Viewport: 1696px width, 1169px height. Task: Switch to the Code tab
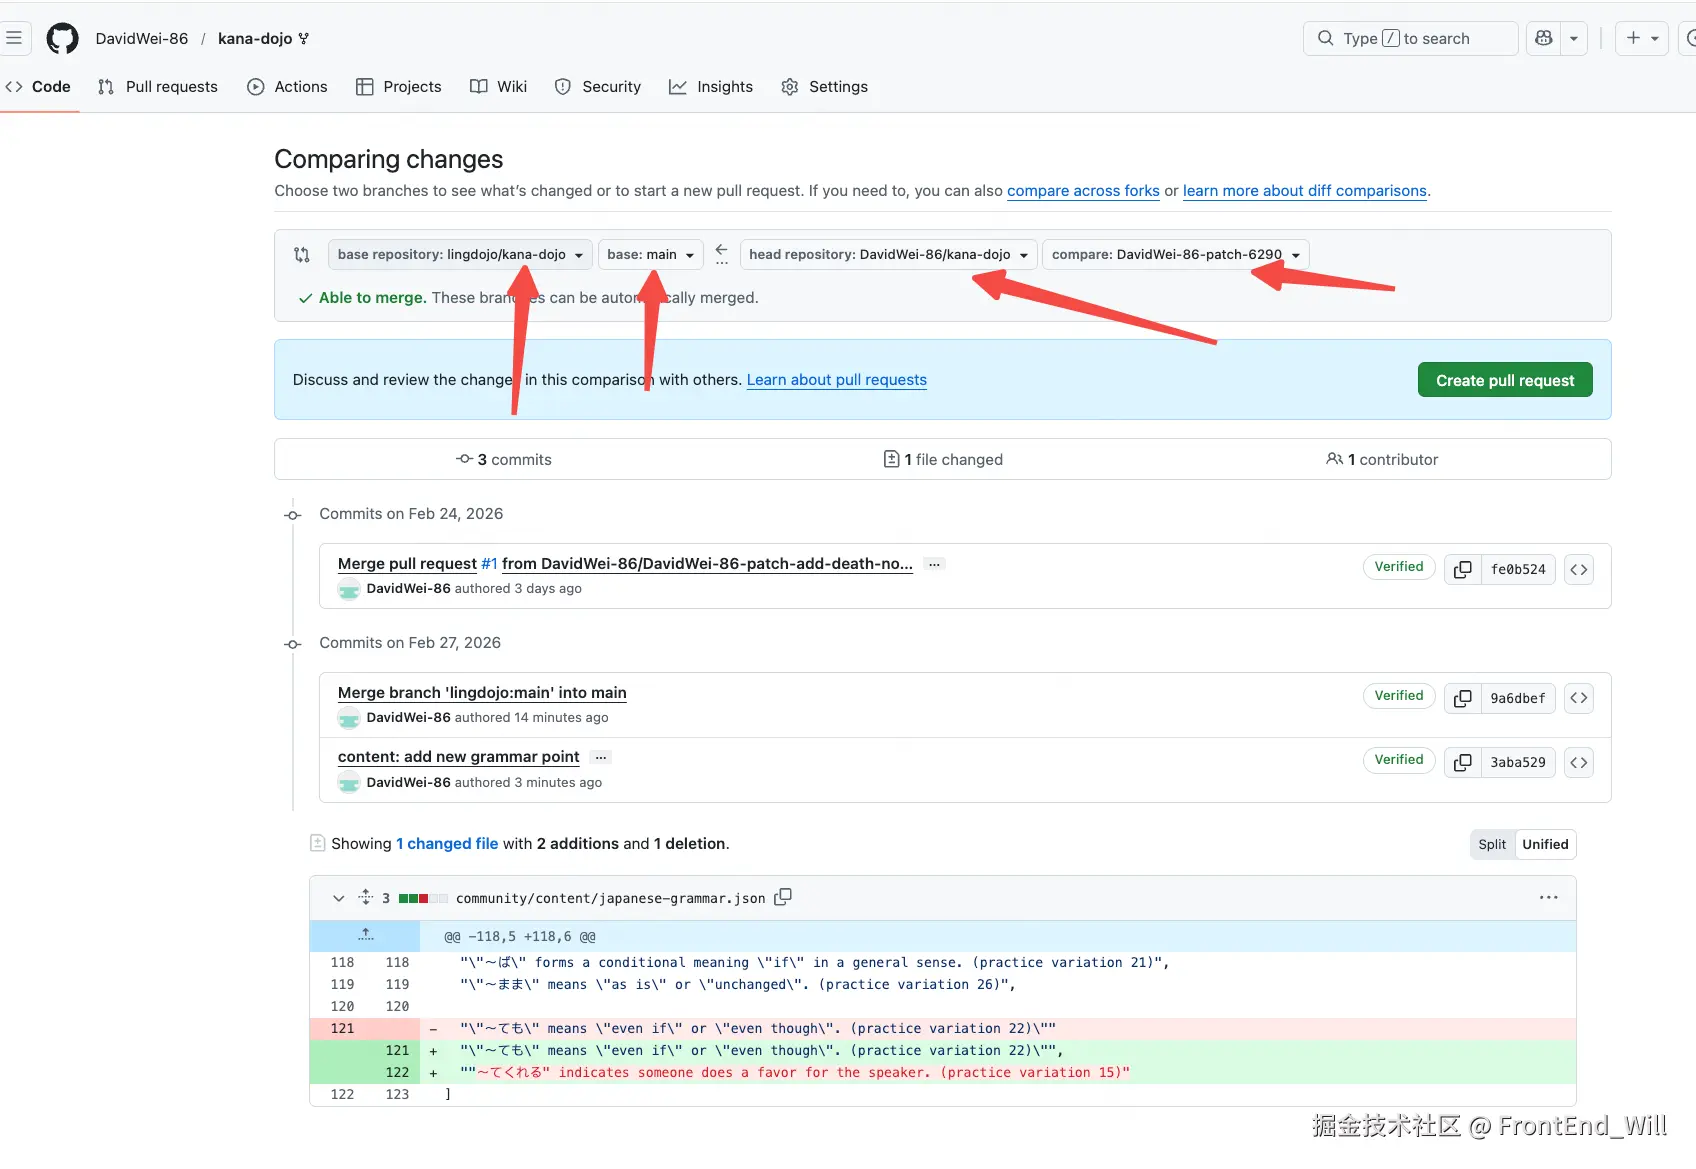(39, 87)
